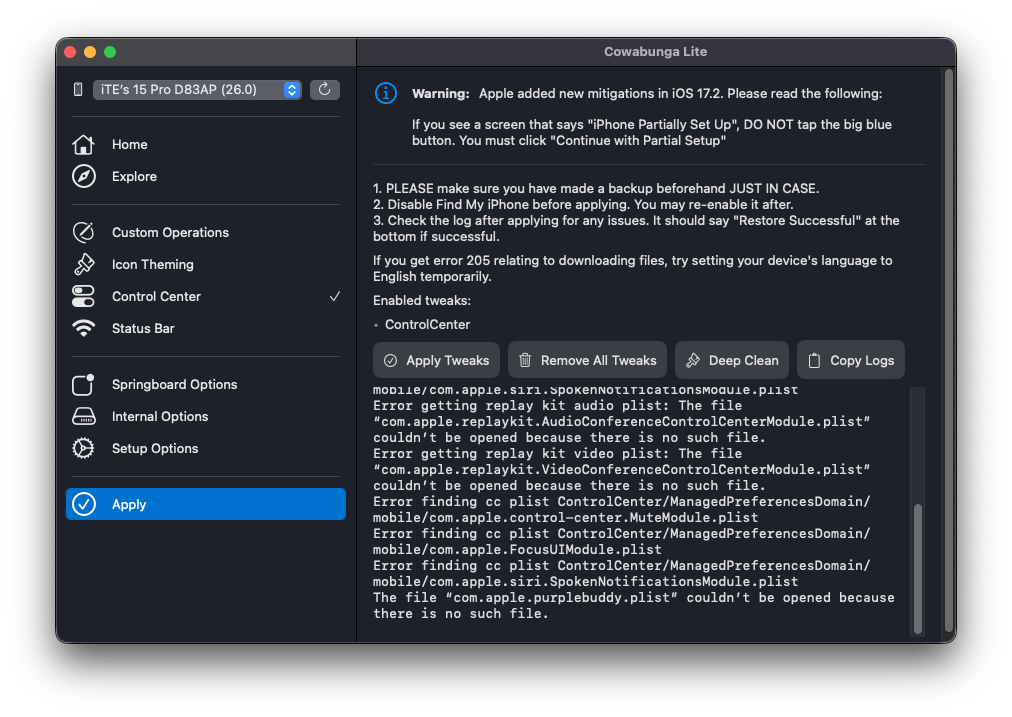
Task: Click the AudioConferenceControlCenterModule.plist log line
Action: (622, 421)
